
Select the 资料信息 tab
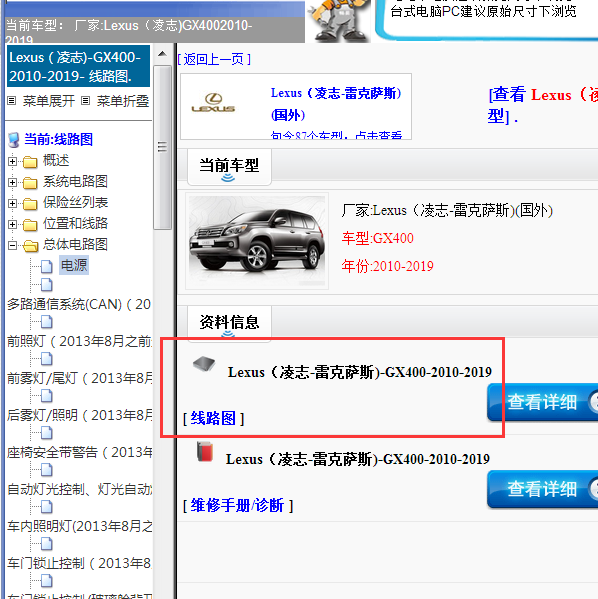pyautogui.click(x=229, y=323)
